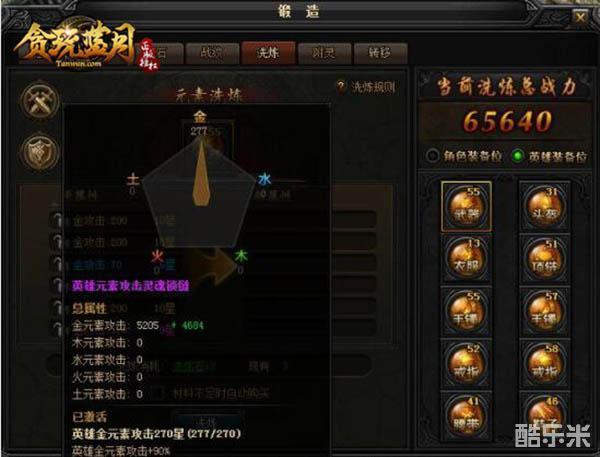This screenshot has width=600, height=457.
Task: Select the 衣服 equipment slot level 13
Action: click(x=466, y=259)
